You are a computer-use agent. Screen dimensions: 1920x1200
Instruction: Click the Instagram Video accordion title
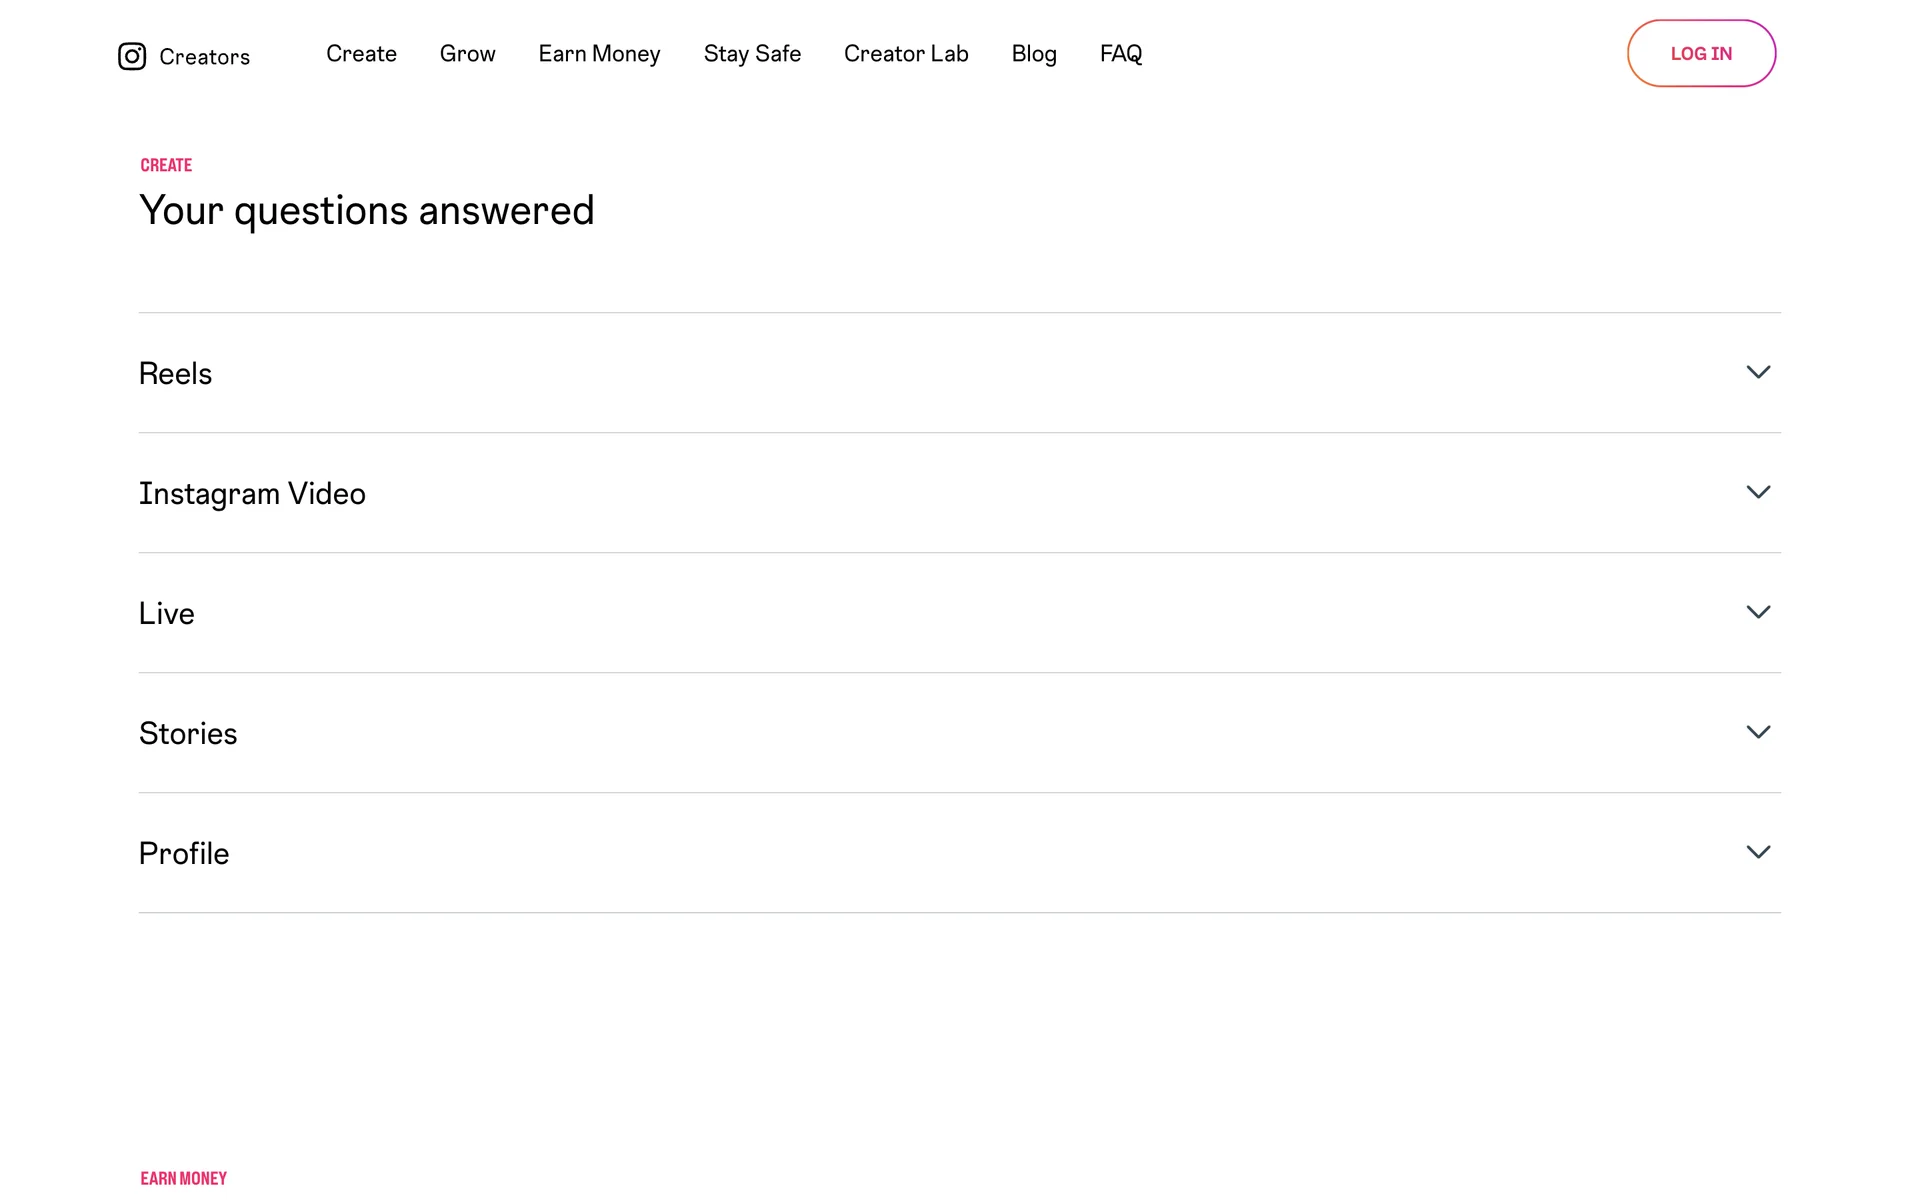252,494
